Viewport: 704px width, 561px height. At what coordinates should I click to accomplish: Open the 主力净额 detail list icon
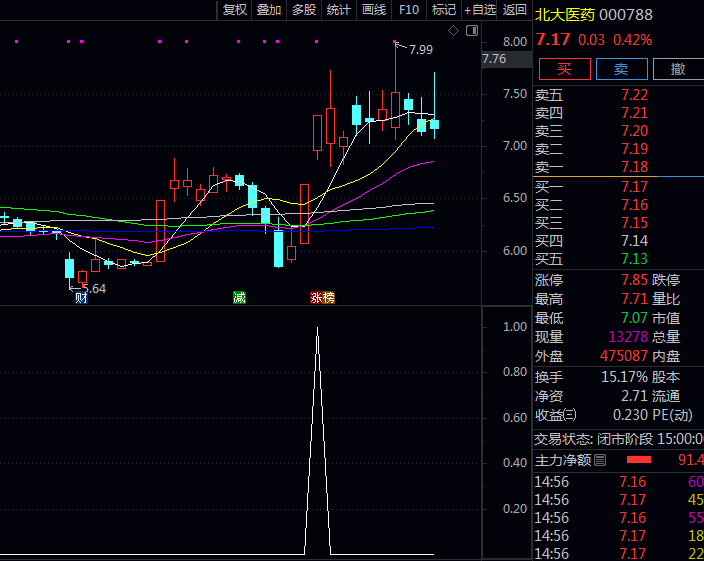pyautogui.click(x=600, y=460)
